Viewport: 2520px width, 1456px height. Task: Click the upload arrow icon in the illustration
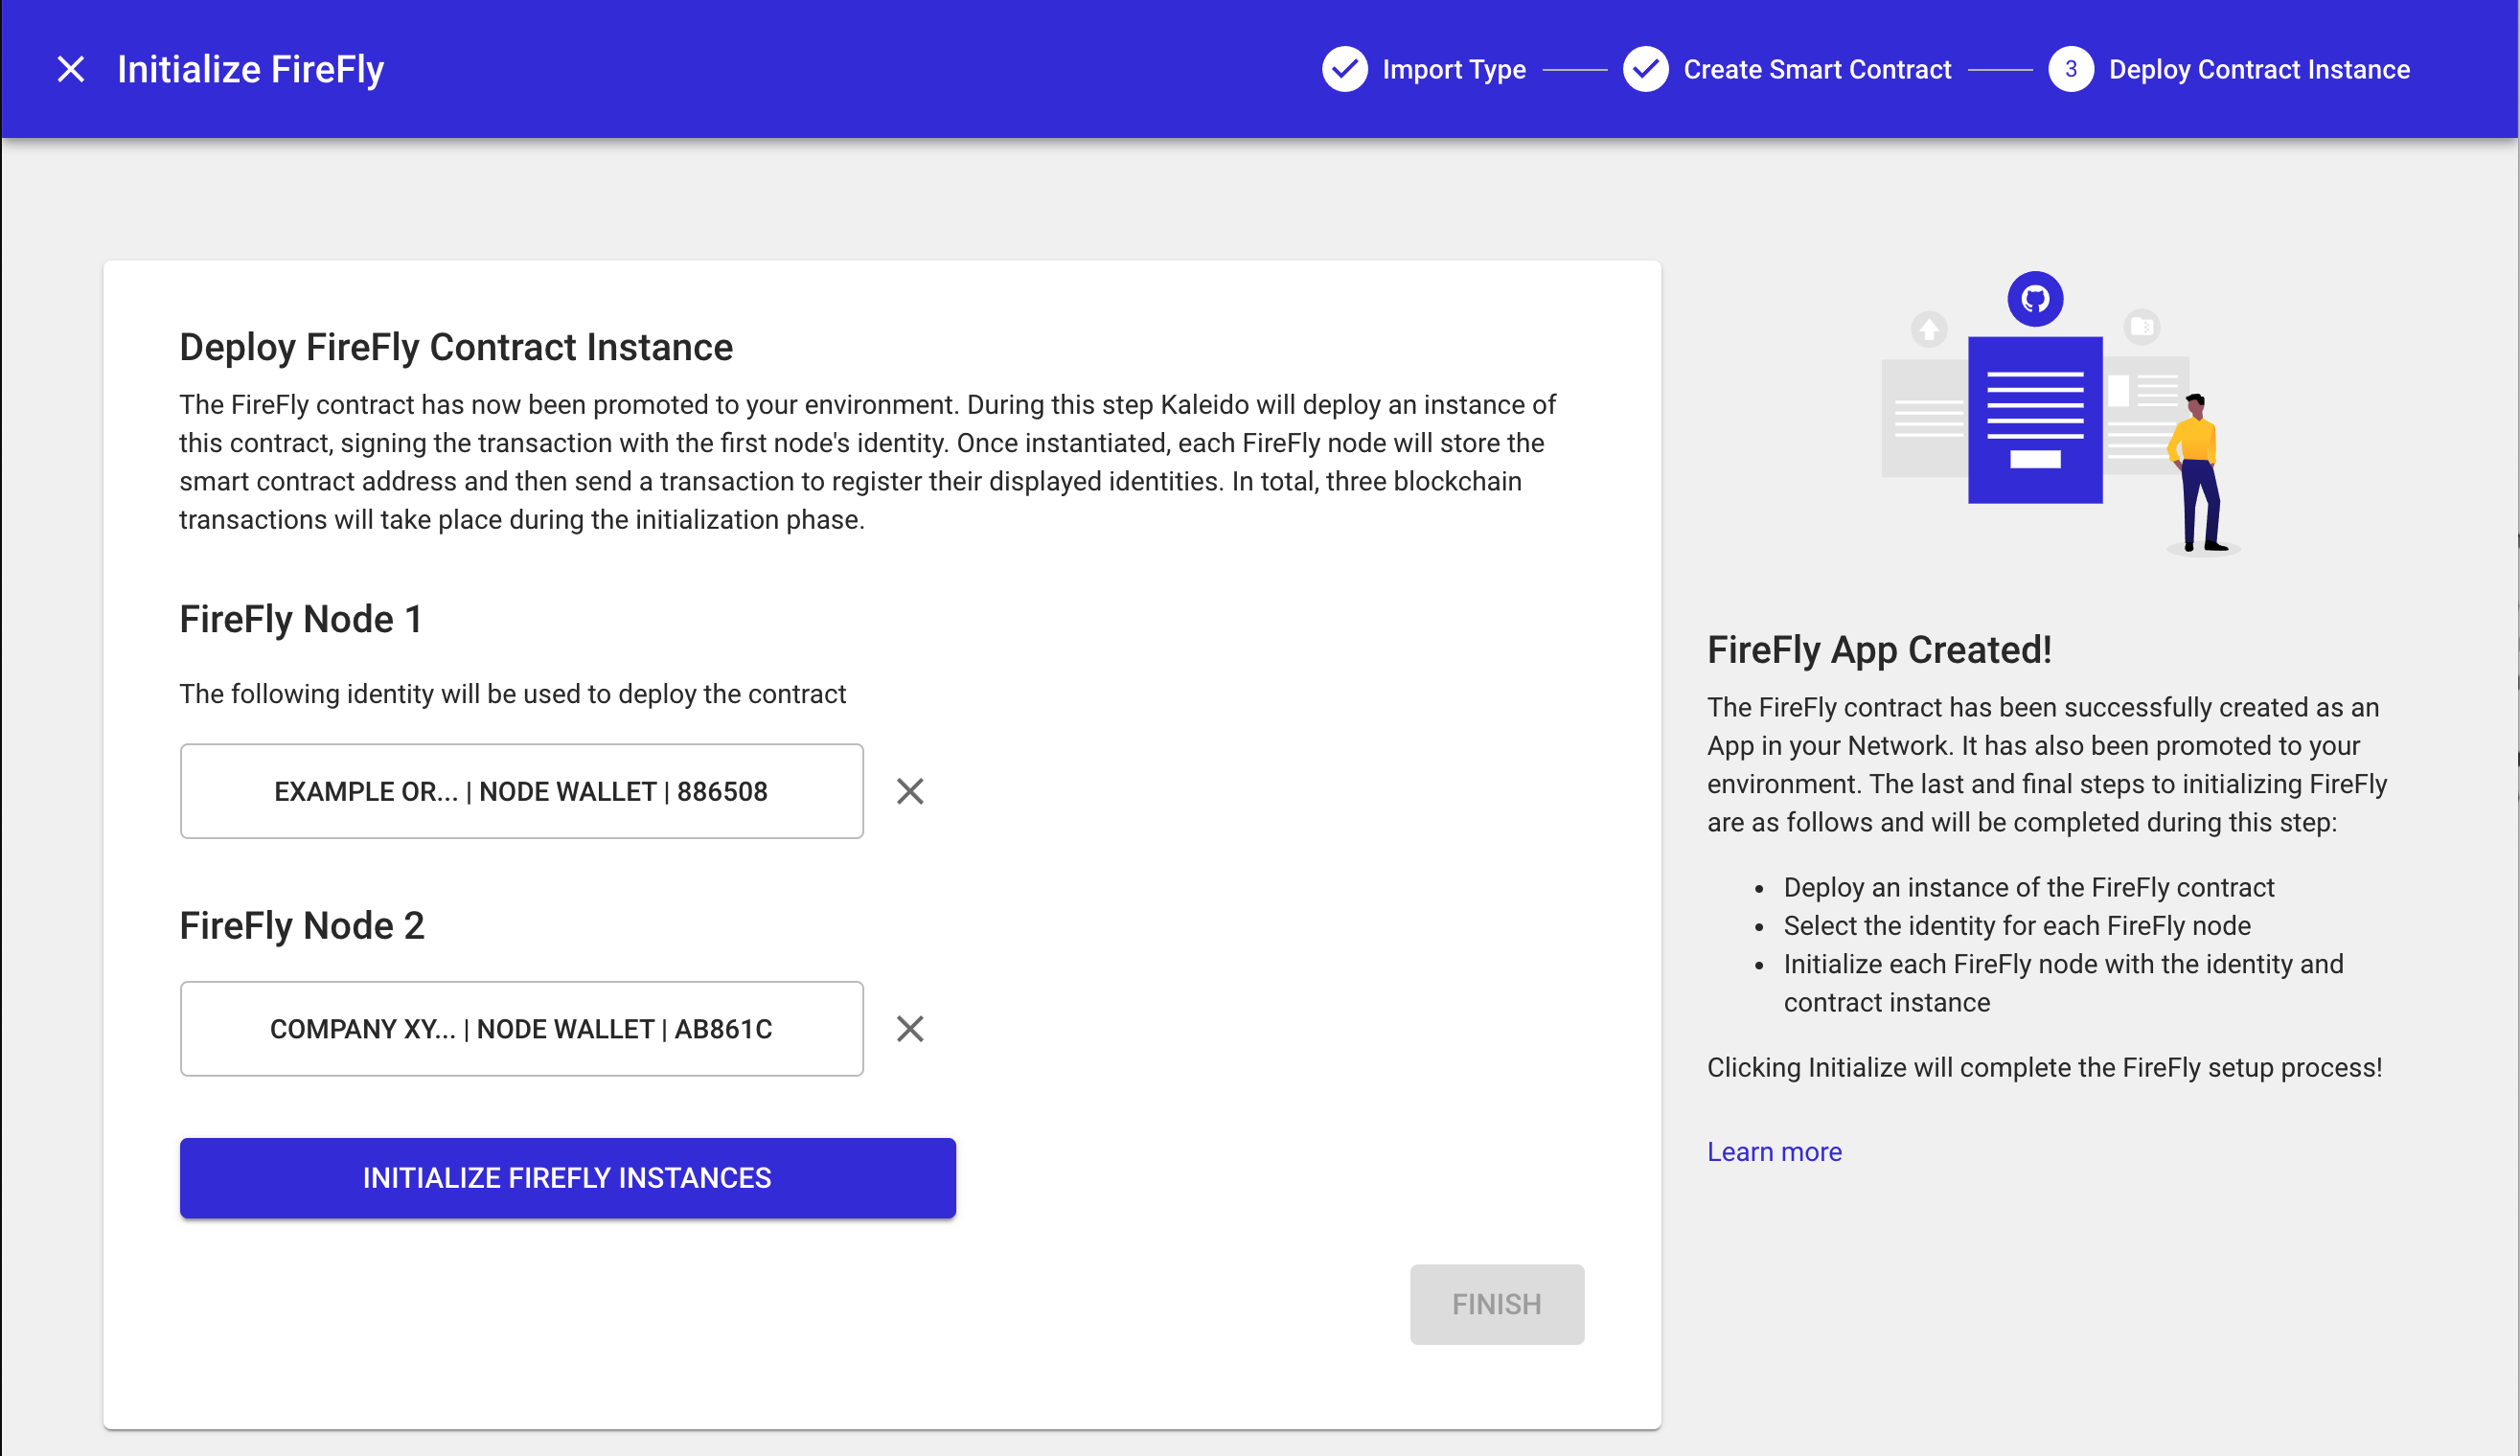point(1929,328)
